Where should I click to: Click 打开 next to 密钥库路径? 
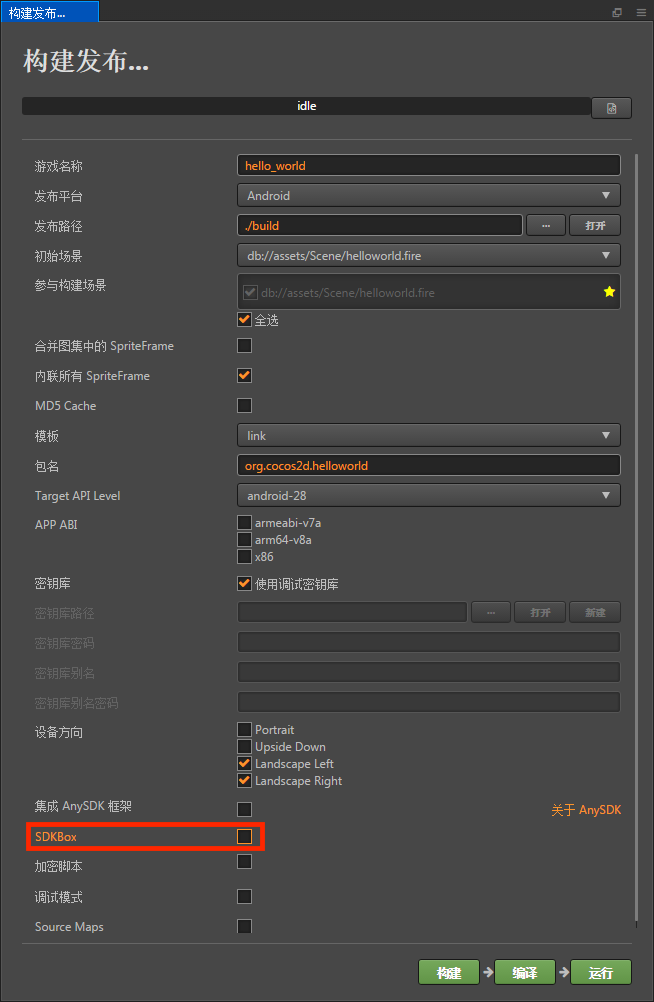click(x=540, y=612)
